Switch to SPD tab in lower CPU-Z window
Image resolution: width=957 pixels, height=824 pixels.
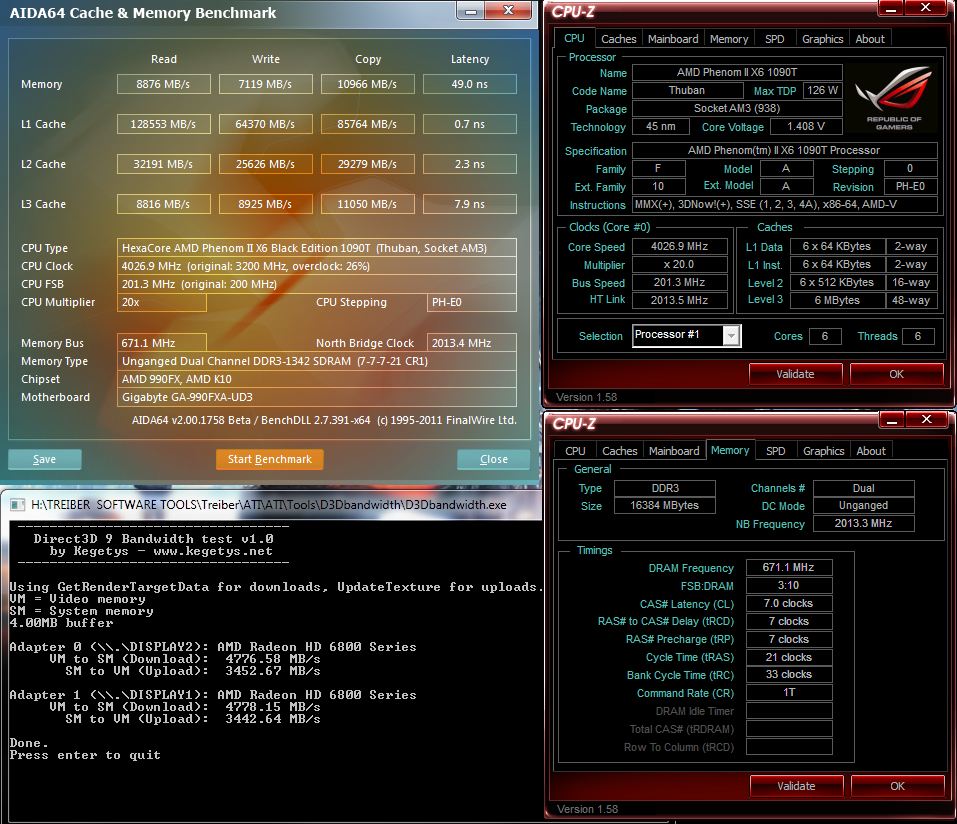[775, 451]
